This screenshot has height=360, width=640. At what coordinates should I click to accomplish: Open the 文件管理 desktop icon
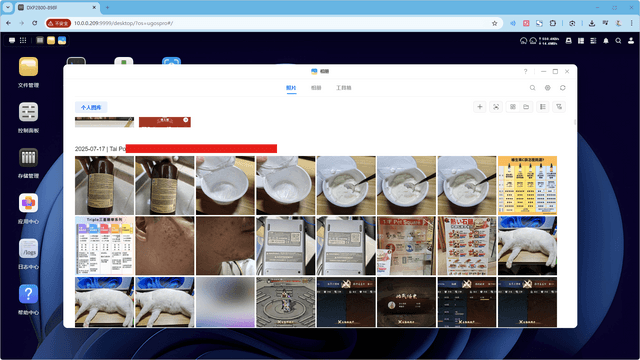(x=28, y=67)
